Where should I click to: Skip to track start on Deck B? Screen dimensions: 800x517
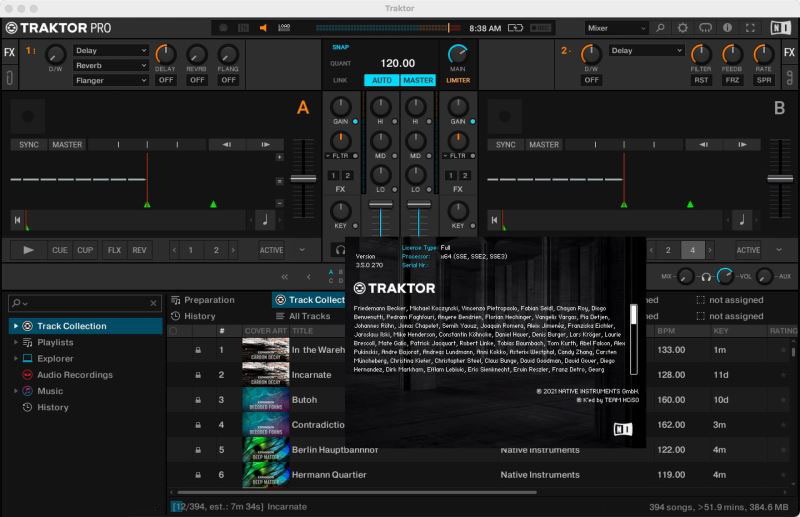(x=494, y=220)
